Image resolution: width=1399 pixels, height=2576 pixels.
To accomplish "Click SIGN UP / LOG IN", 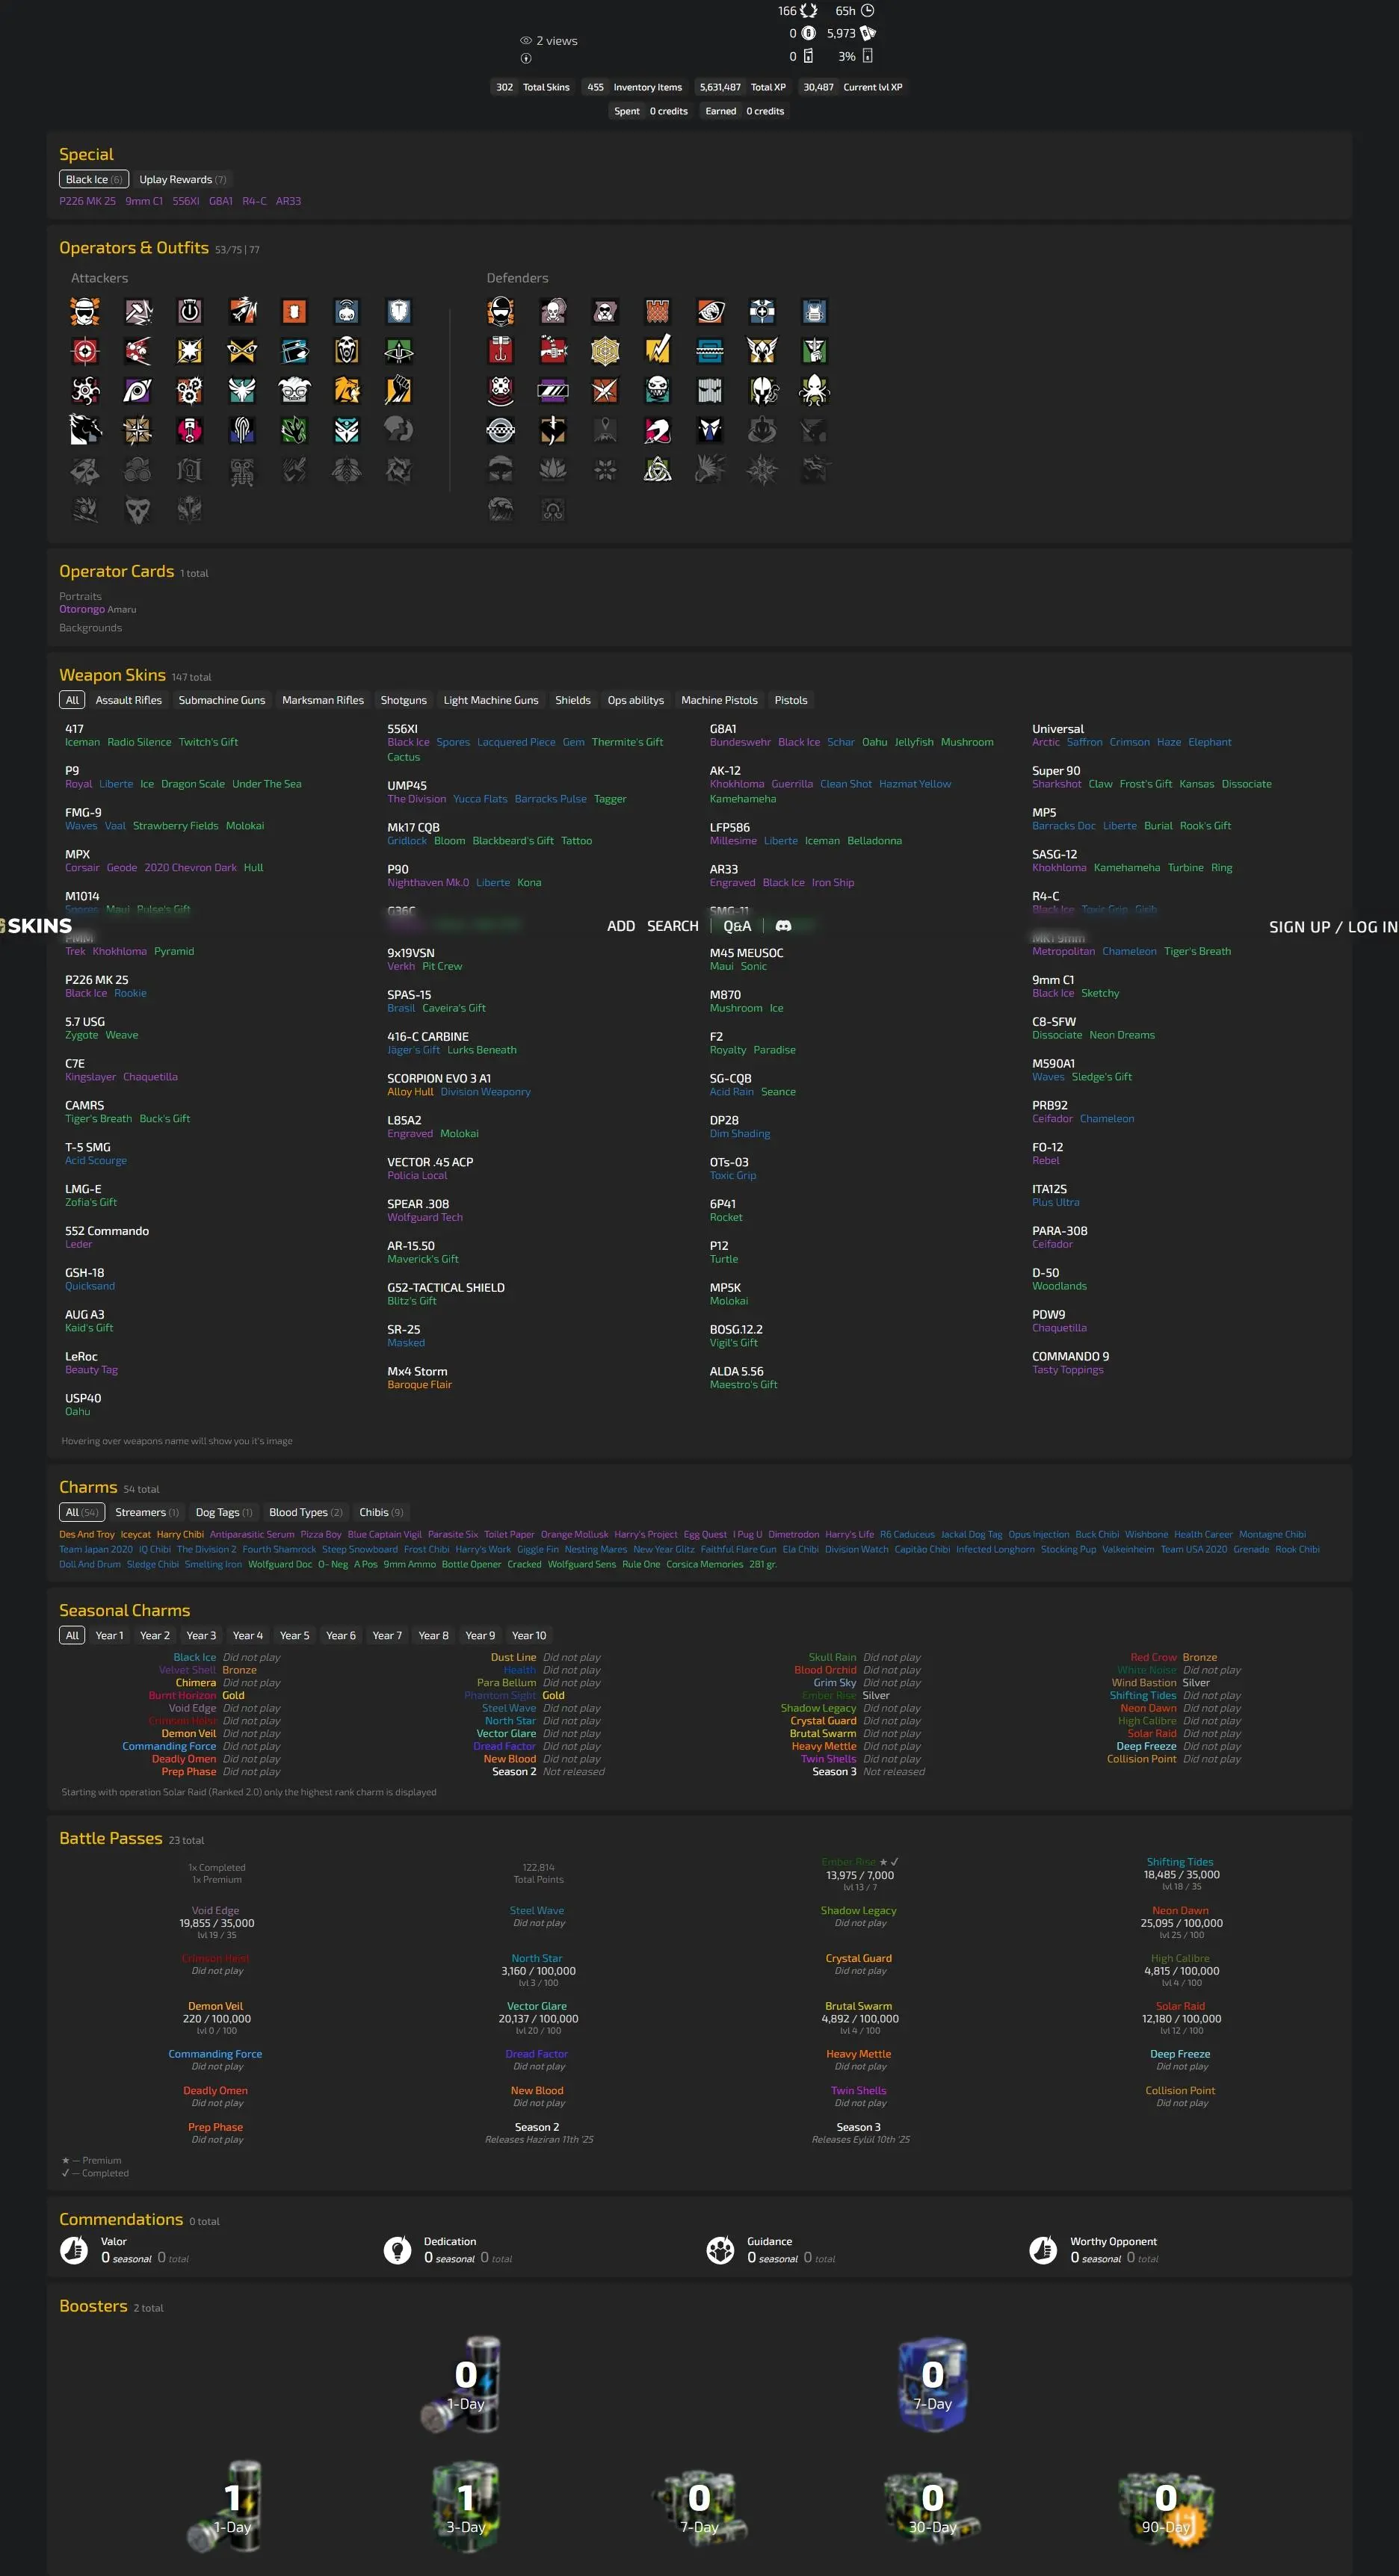I will pos(1332,927).
